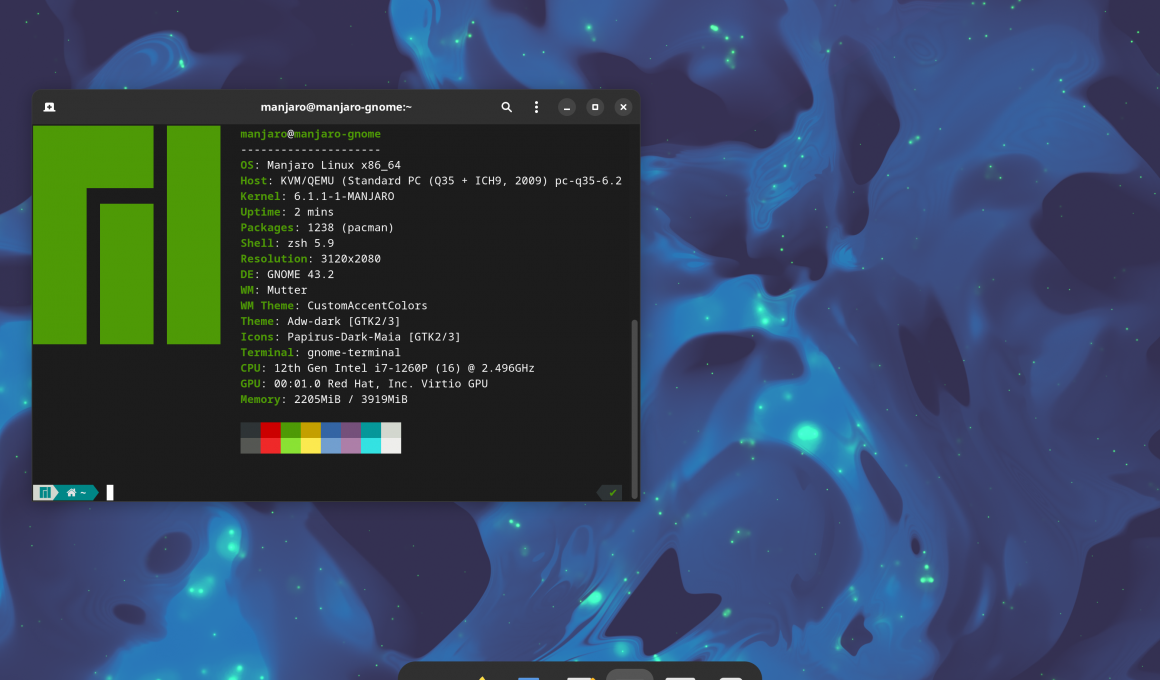The height and width of the screenshot is (680, 1160).
Task: Click the green manjaro@manjaro-gnome header line
Action: (311, 134)
